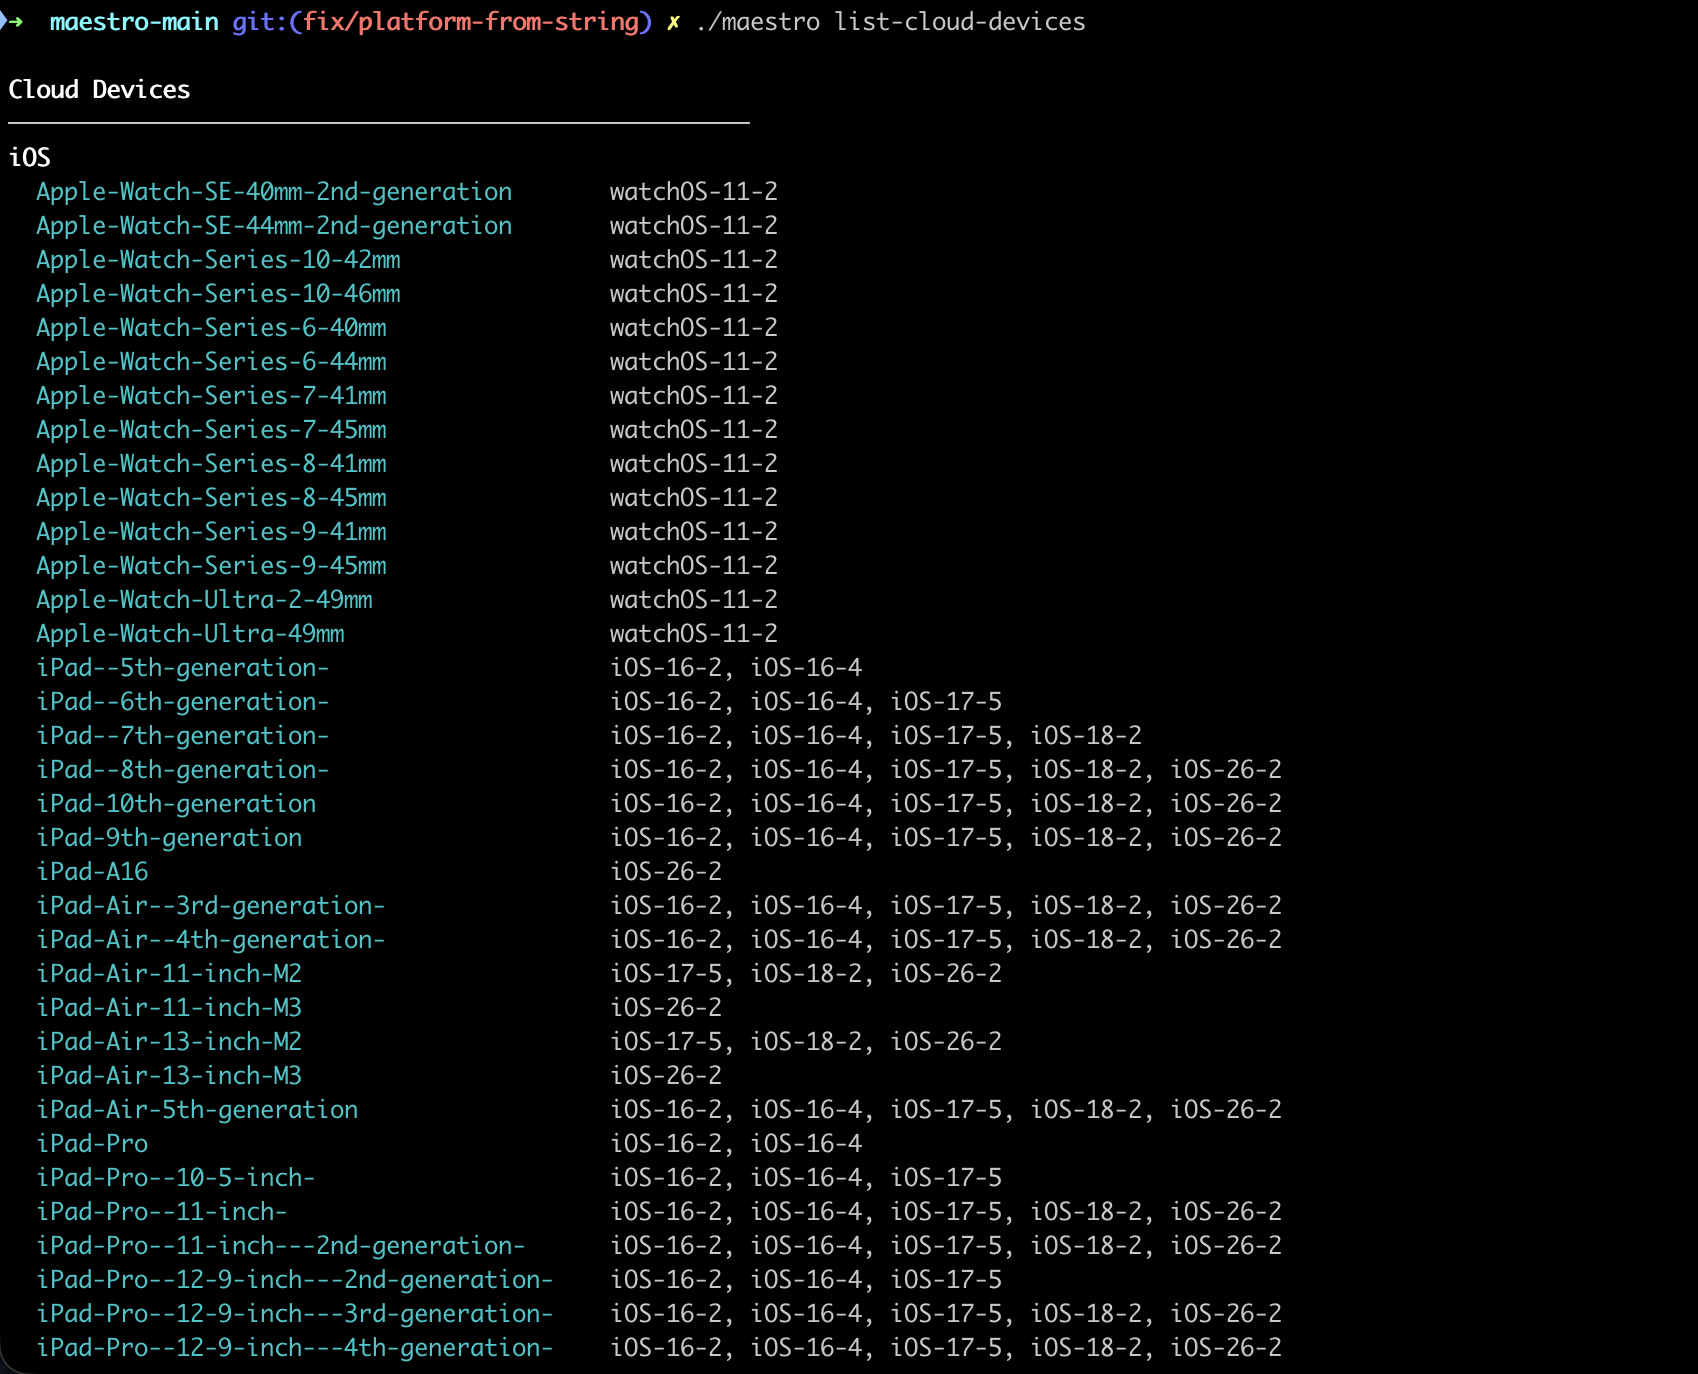Click the Apple-Watch-Series-9-41mm entry

pos(211,532)
